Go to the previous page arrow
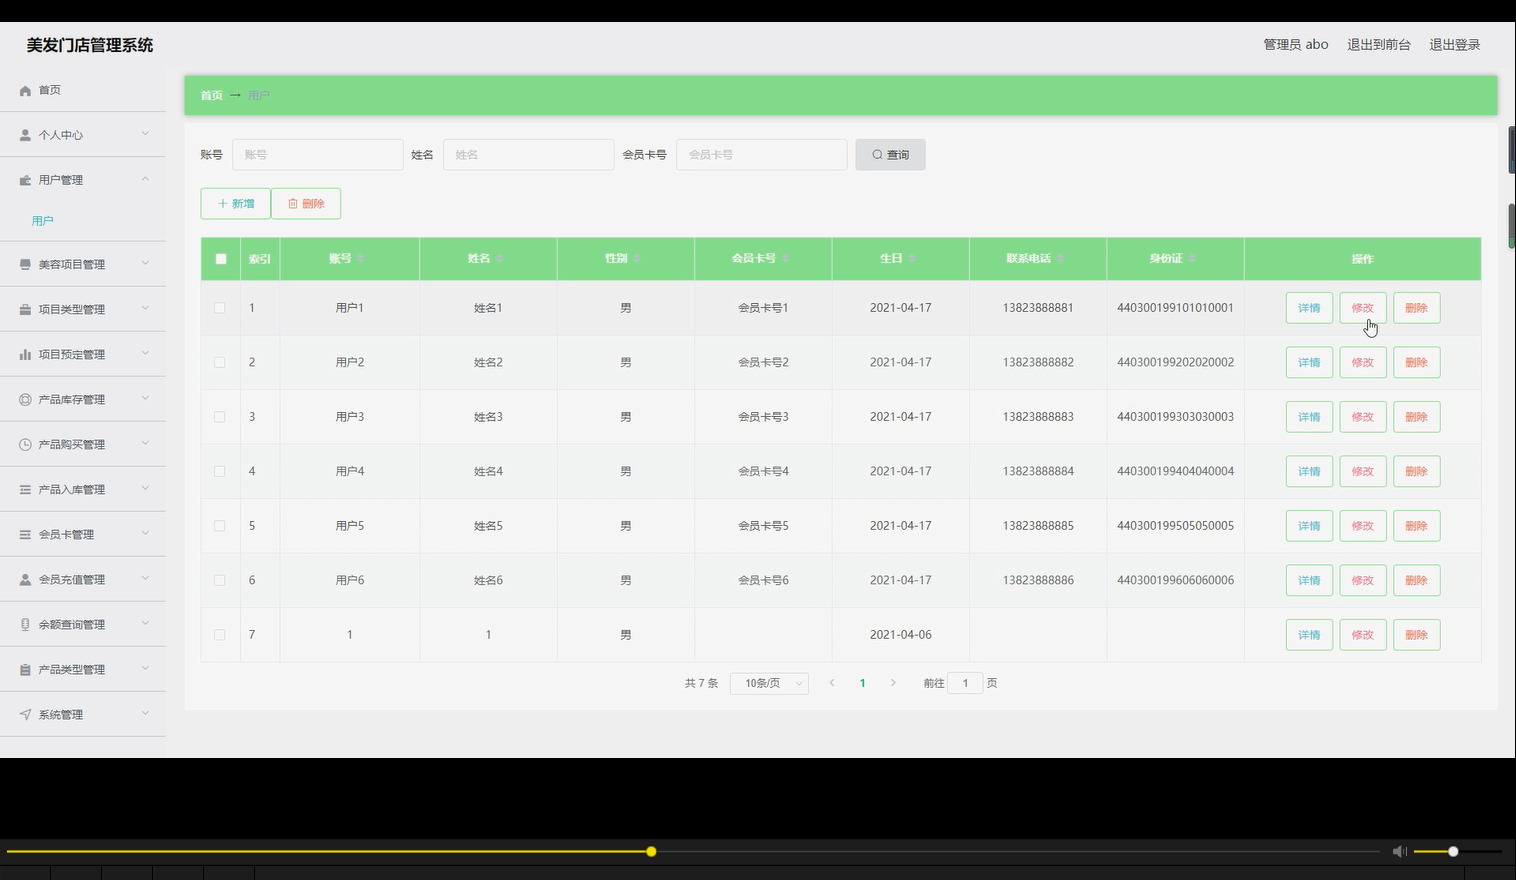 pos(832,683)
